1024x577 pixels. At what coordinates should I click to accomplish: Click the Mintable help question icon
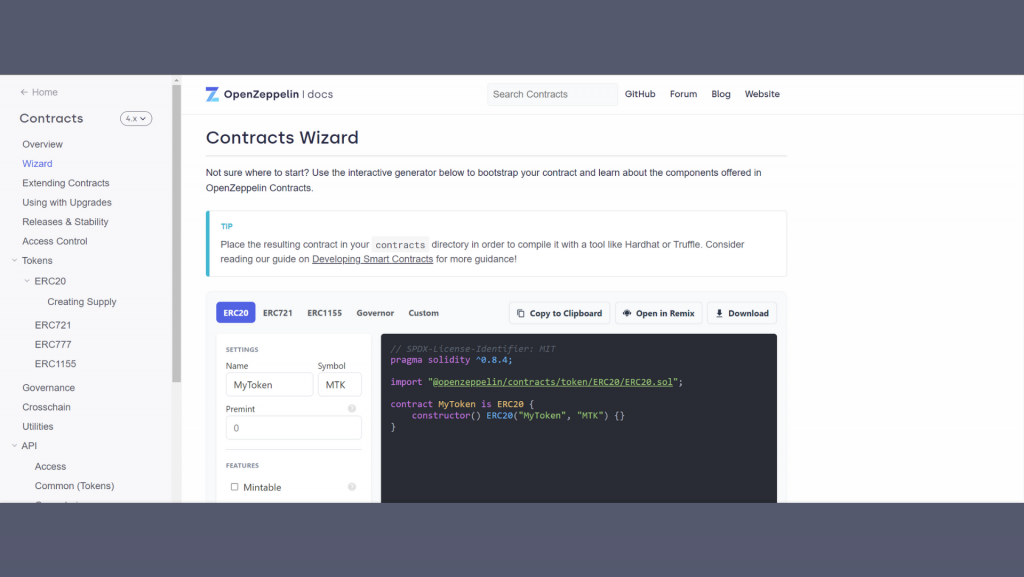[352, 487]
